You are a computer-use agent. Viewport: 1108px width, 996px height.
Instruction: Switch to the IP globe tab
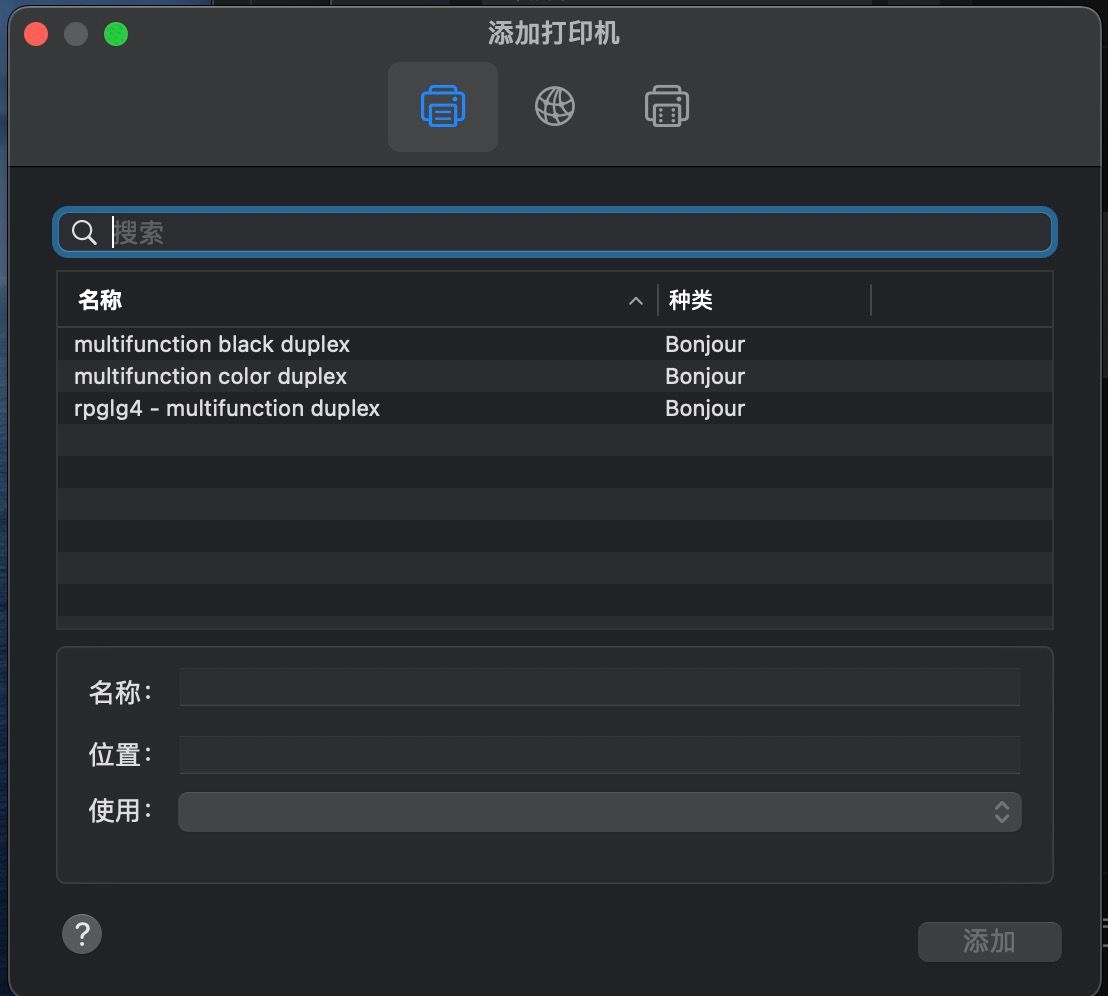click(555, 107)
